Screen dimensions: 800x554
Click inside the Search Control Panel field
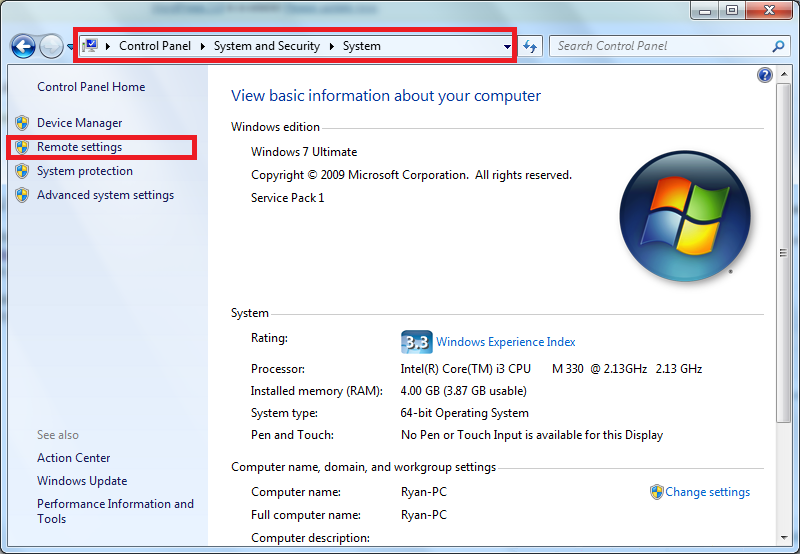[x=660, y=46]
